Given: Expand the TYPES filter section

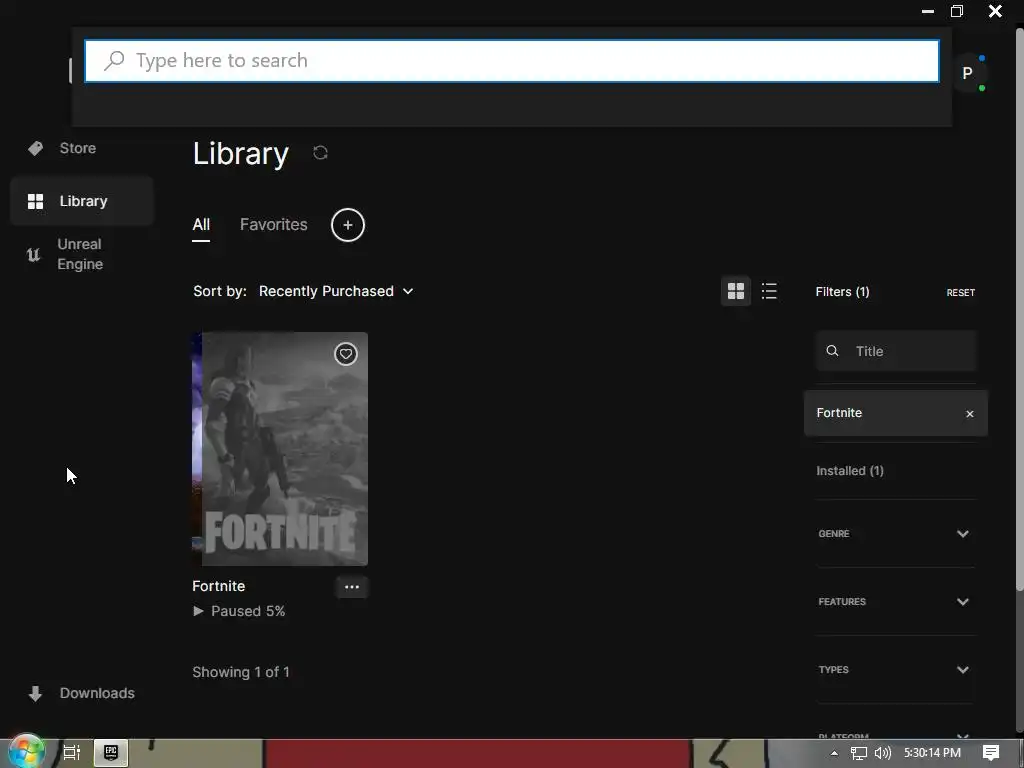Looking at the screenshot, I should tap(894, 669).
